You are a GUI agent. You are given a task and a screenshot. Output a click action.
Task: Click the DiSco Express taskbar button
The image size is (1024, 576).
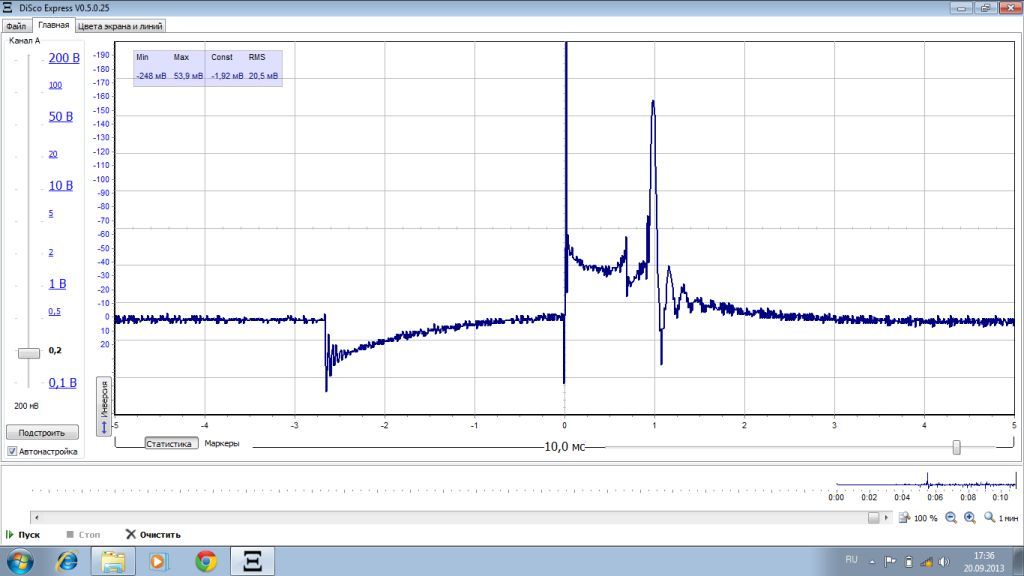point(252,562)
